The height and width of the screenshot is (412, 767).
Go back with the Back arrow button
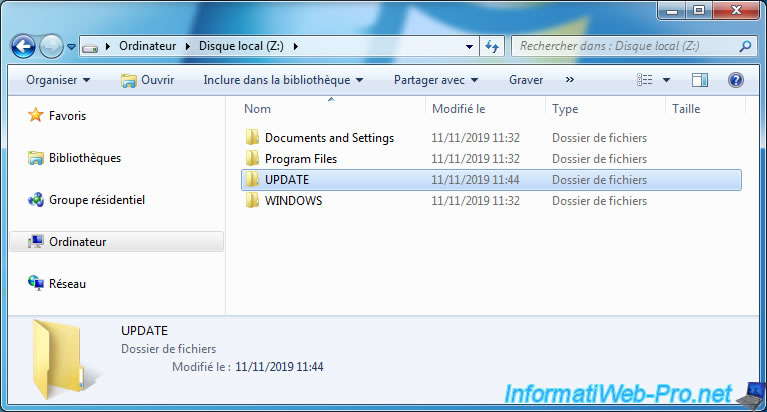23,47
